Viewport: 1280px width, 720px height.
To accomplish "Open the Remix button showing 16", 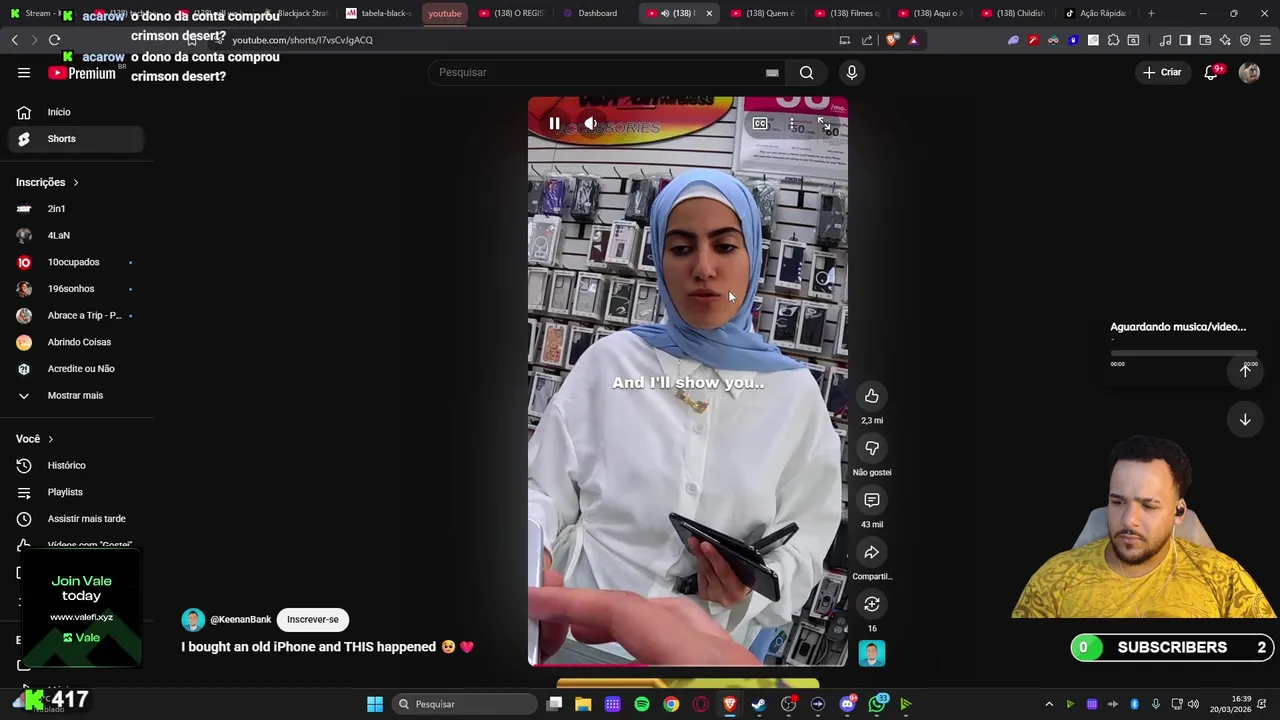I will [x=872, y=604].
